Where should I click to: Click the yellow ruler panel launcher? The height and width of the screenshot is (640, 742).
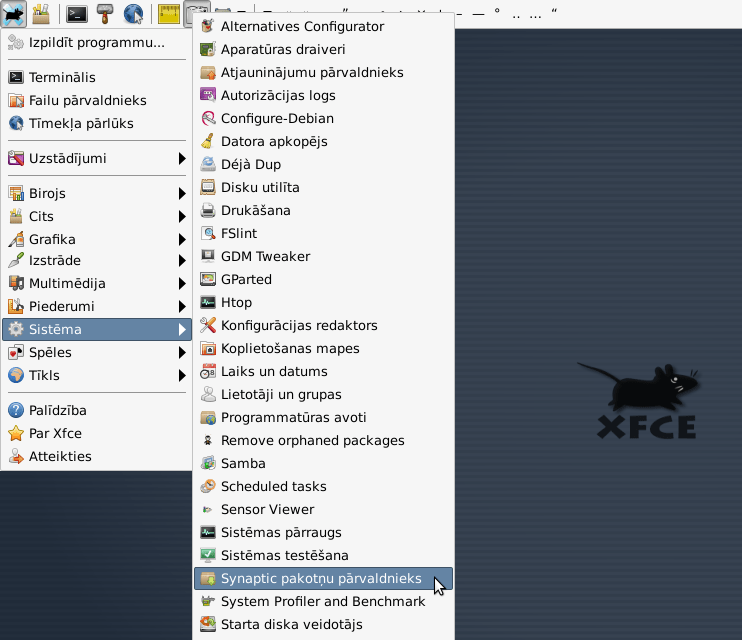point(168,14)
